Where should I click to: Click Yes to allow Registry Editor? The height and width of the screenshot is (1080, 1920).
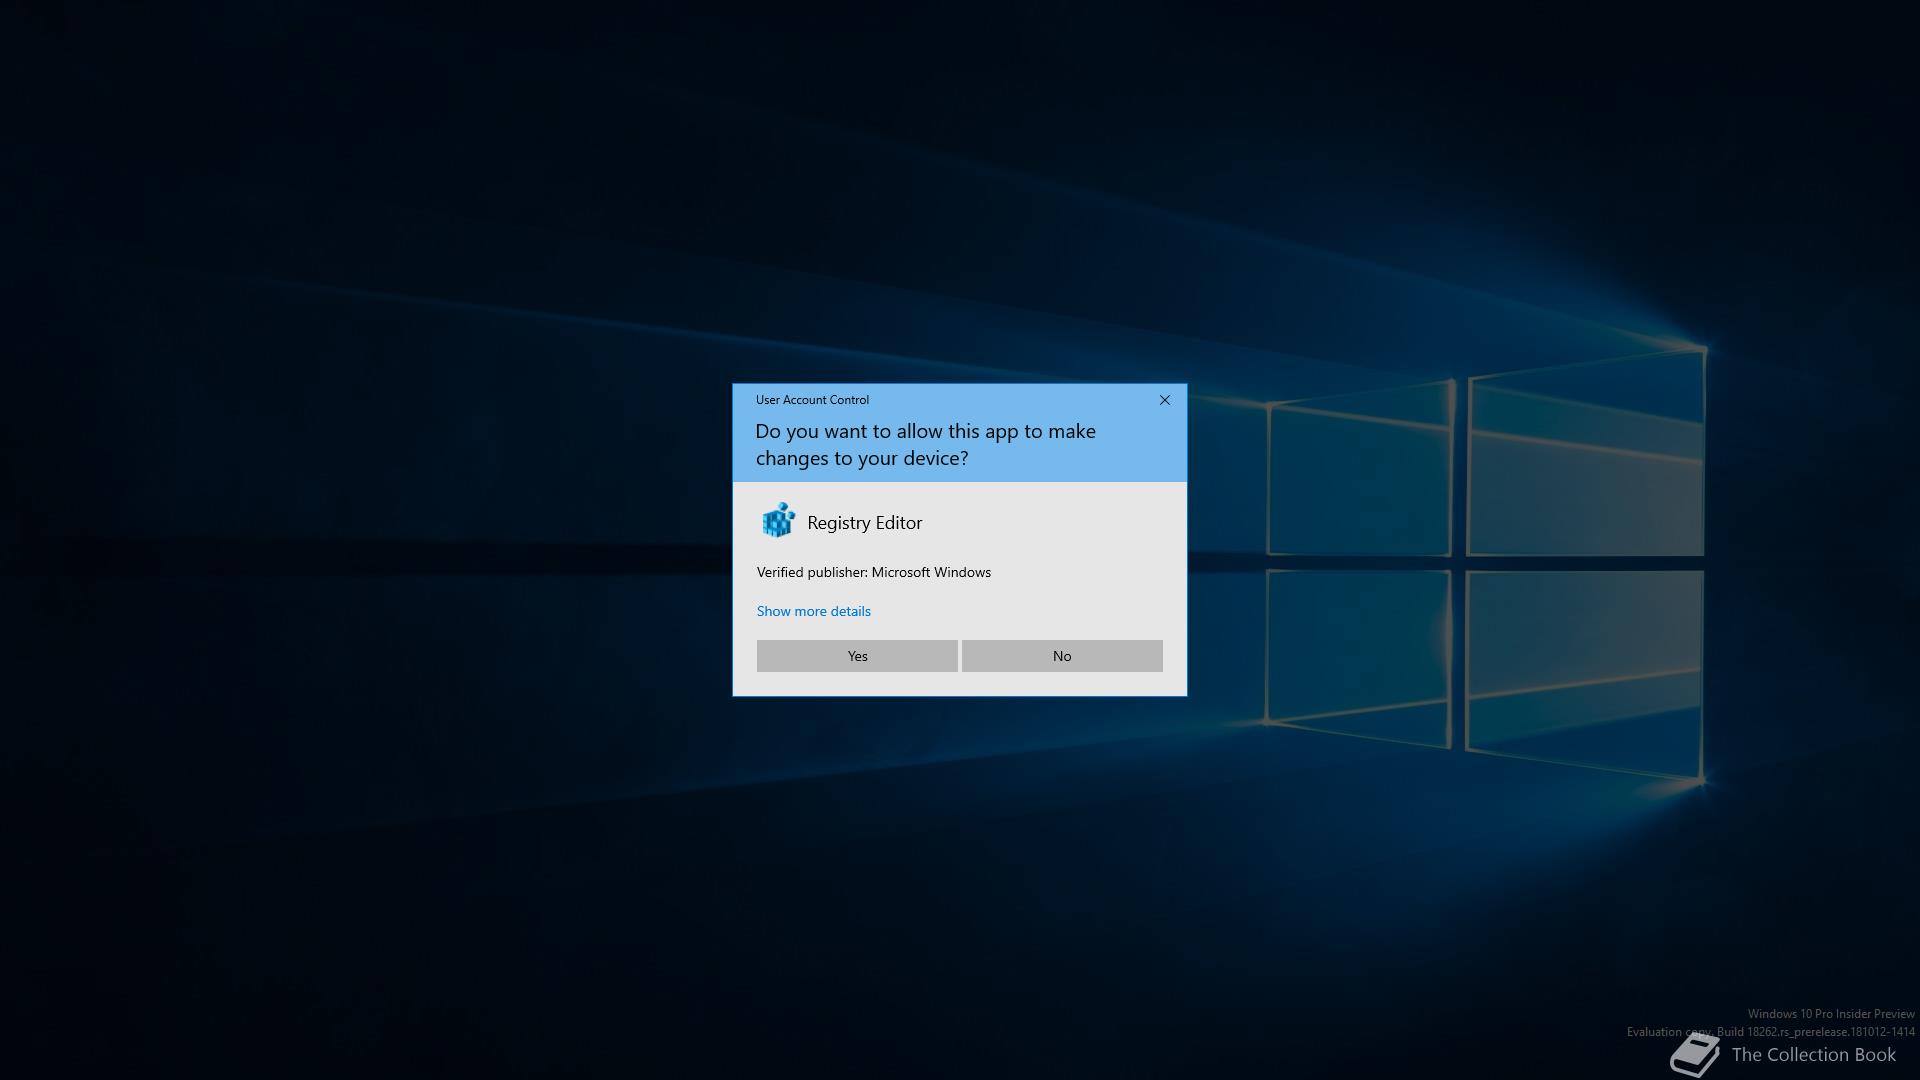(857, 656)
